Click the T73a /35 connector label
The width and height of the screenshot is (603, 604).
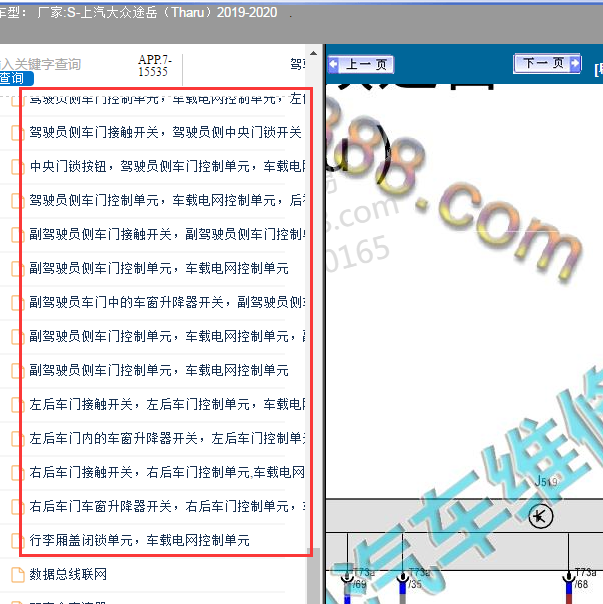(x=418, y=578)
